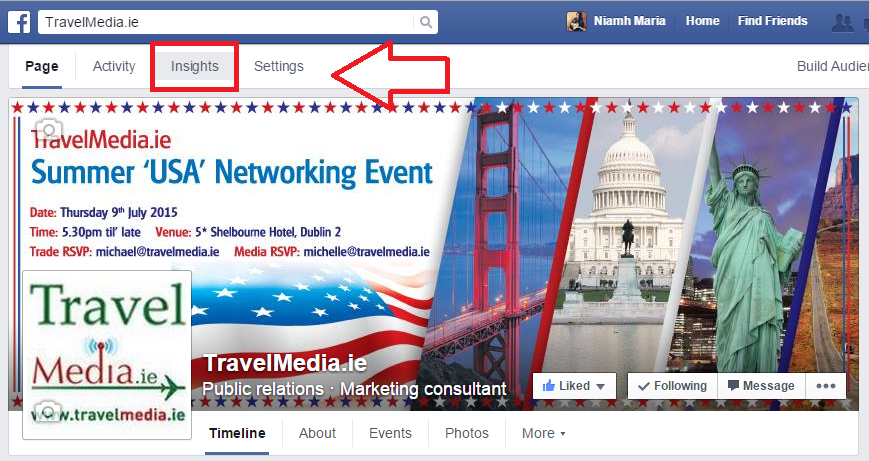The image size is (869, 461).
Task: Click the Facebook logo icon
Action: 19,22
